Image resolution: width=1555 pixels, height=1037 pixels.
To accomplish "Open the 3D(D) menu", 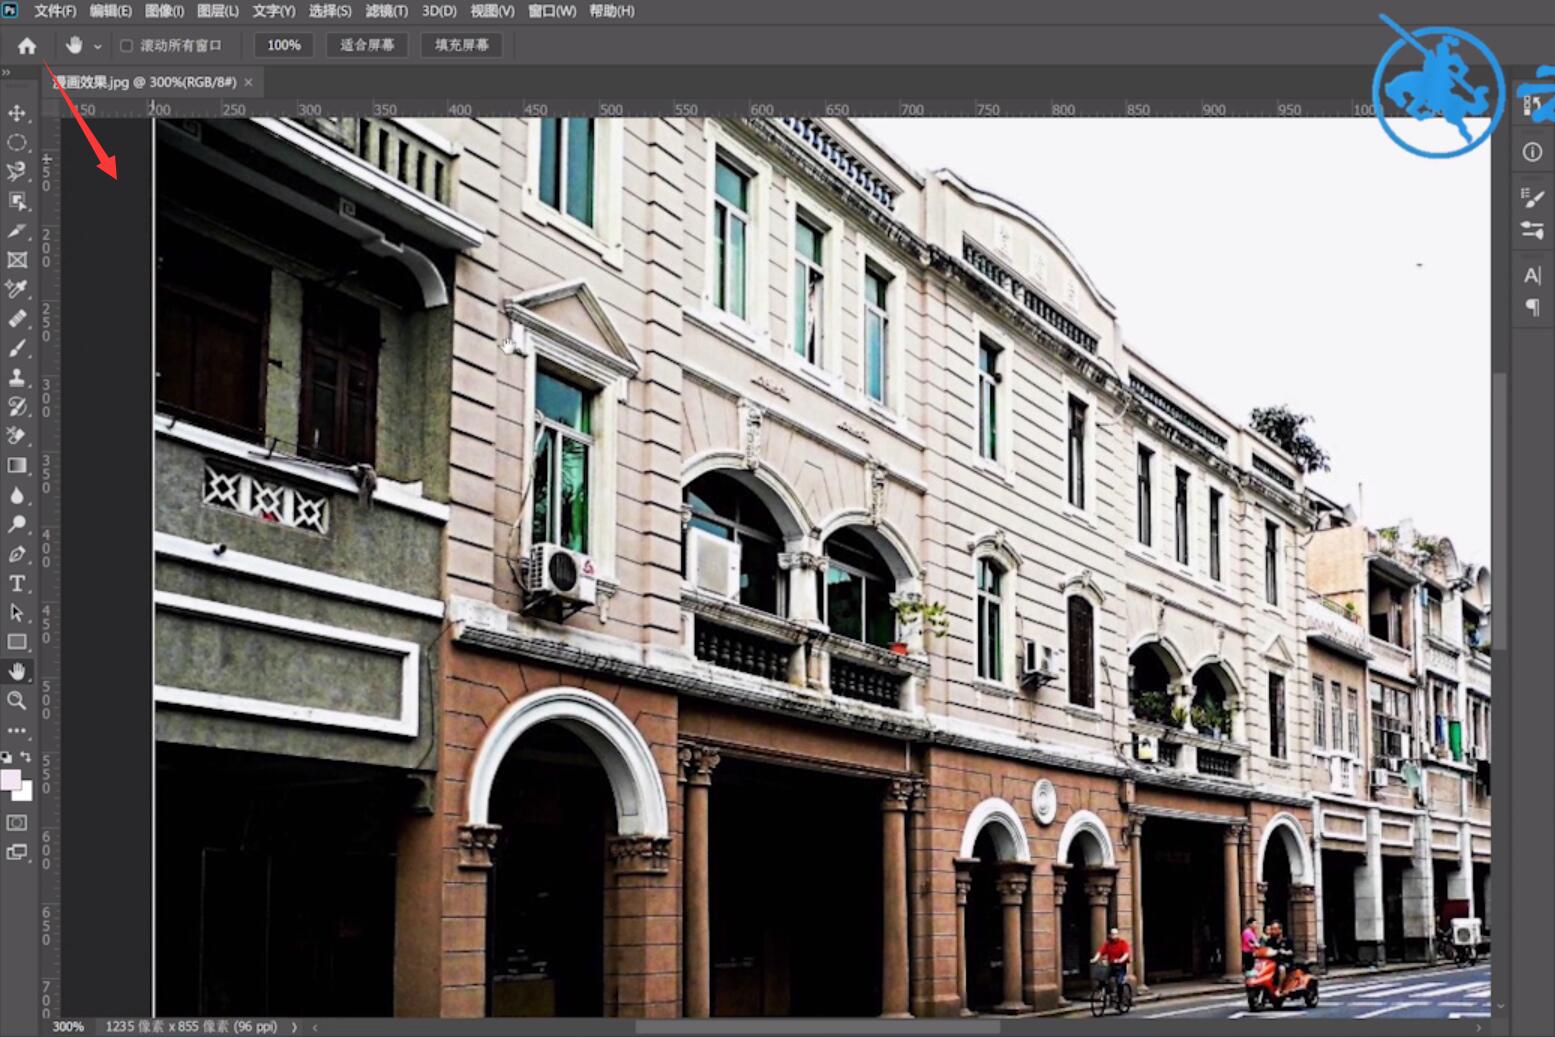I will (439, 11).
